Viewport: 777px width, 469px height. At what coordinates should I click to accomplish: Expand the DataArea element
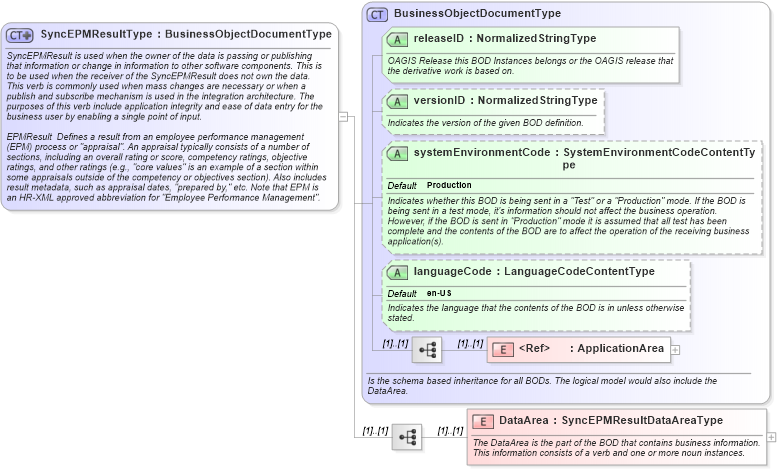point(771,437)
